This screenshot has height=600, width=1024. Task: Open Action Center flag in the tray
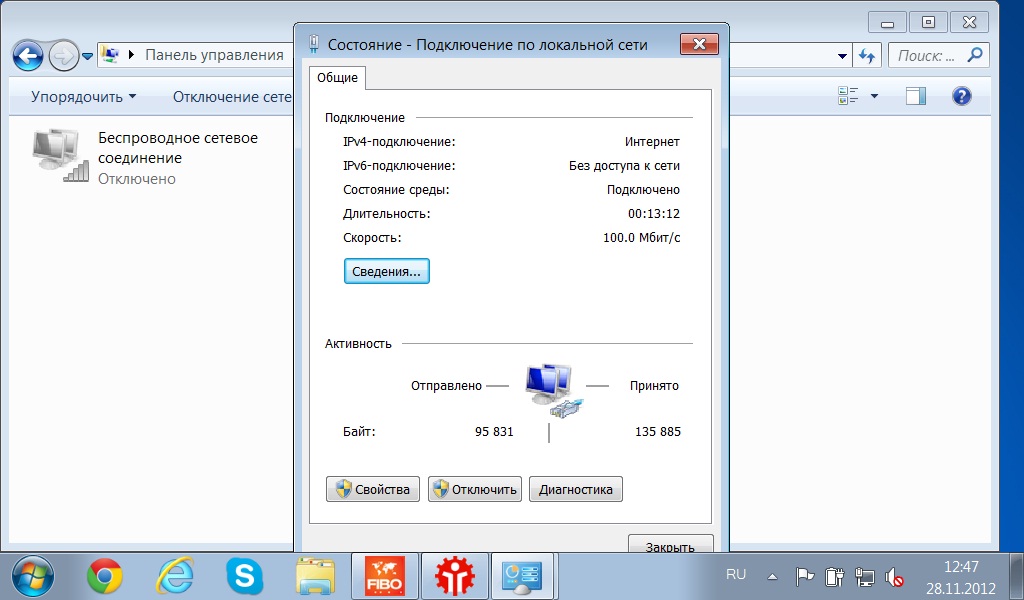coord(804,577)
